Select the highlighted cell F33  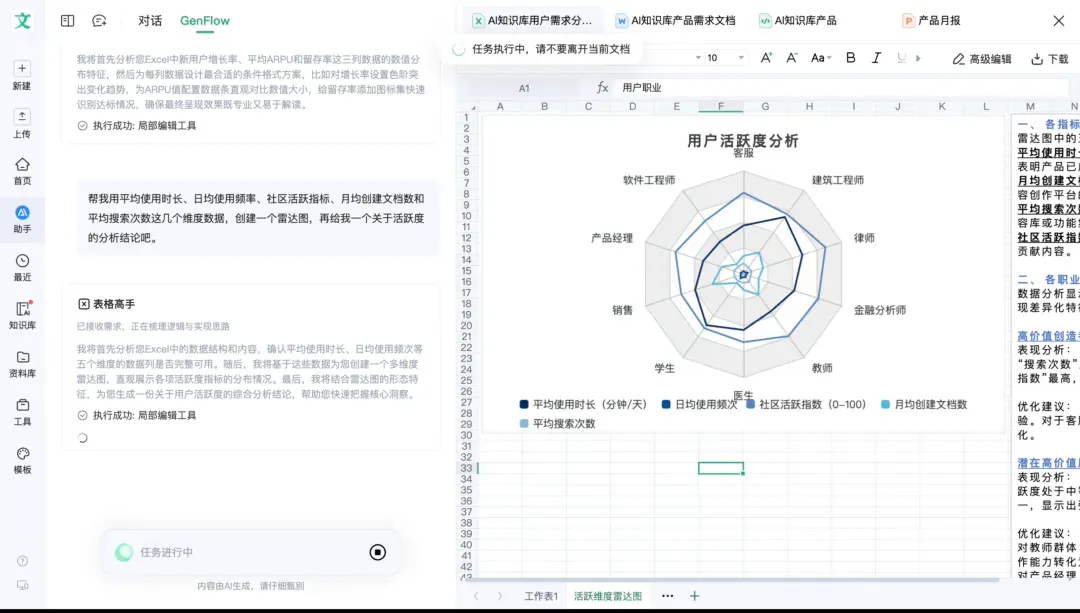point(720,468)
